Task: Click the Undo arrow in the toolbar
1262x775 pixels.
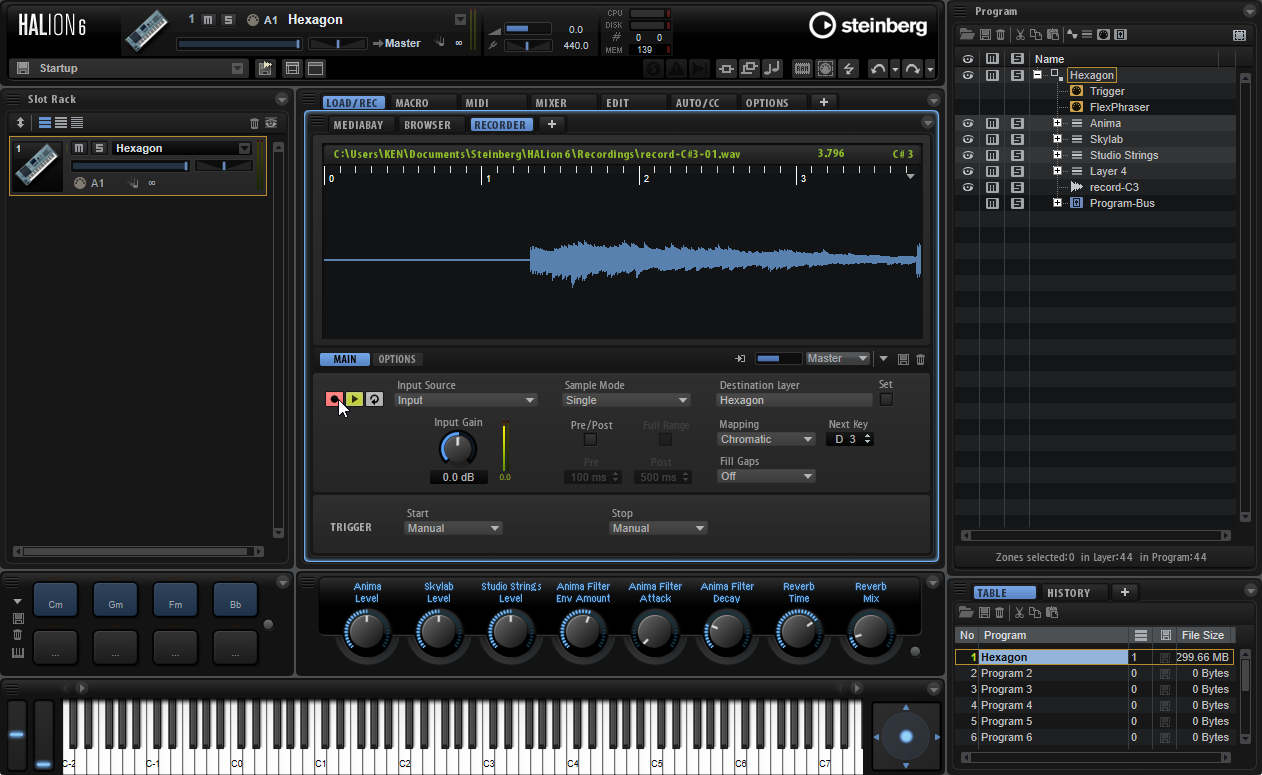Action: pyautogui.click(x=878, y=68)
